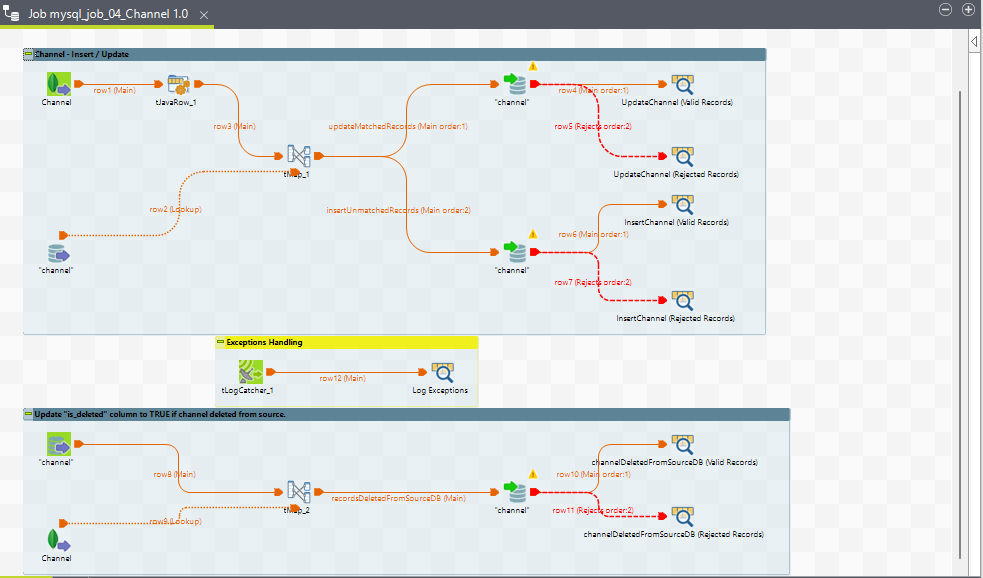Click the top-left Channel MongoDB input icon
Image resolution: width=983 pixels, height=578 pixels.
[57, 85]
